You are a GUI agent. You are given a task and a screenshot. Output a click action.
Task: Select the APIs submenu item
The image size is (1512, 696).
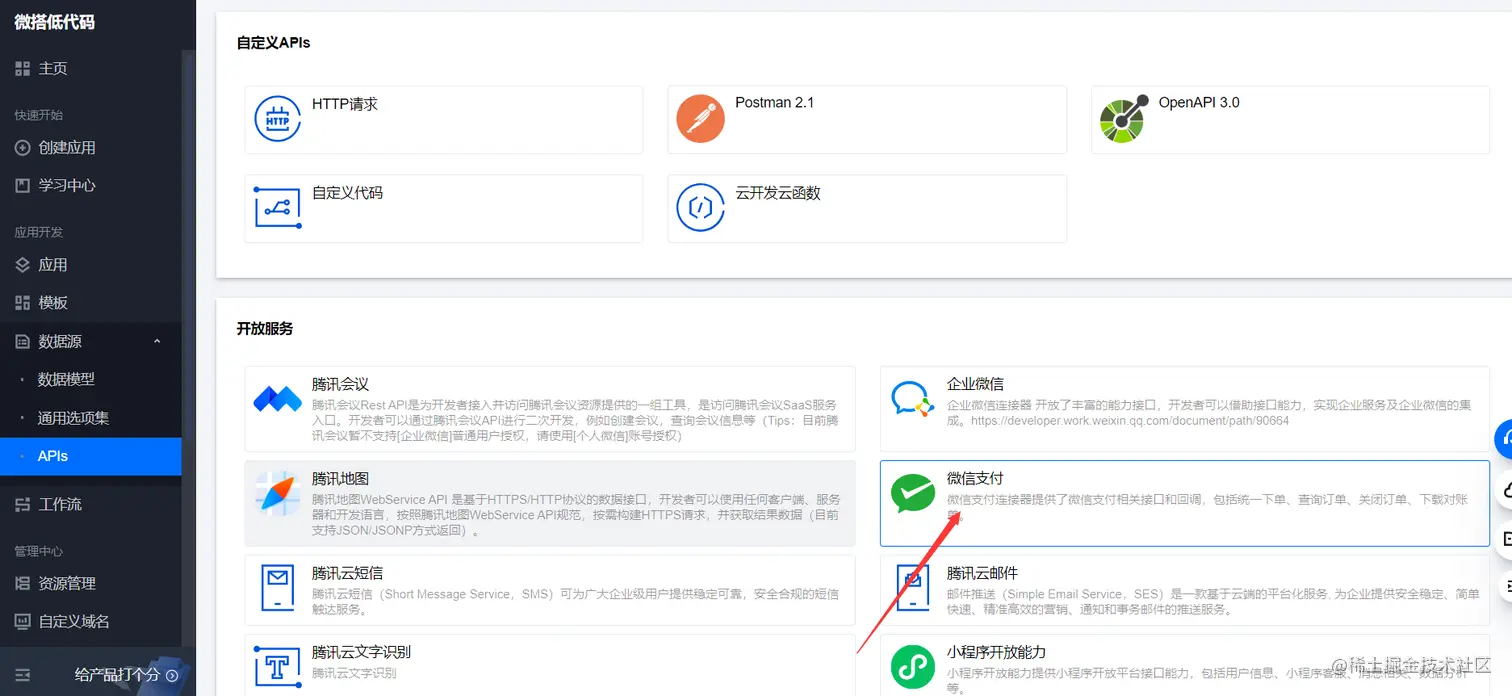tap(90, 456)
